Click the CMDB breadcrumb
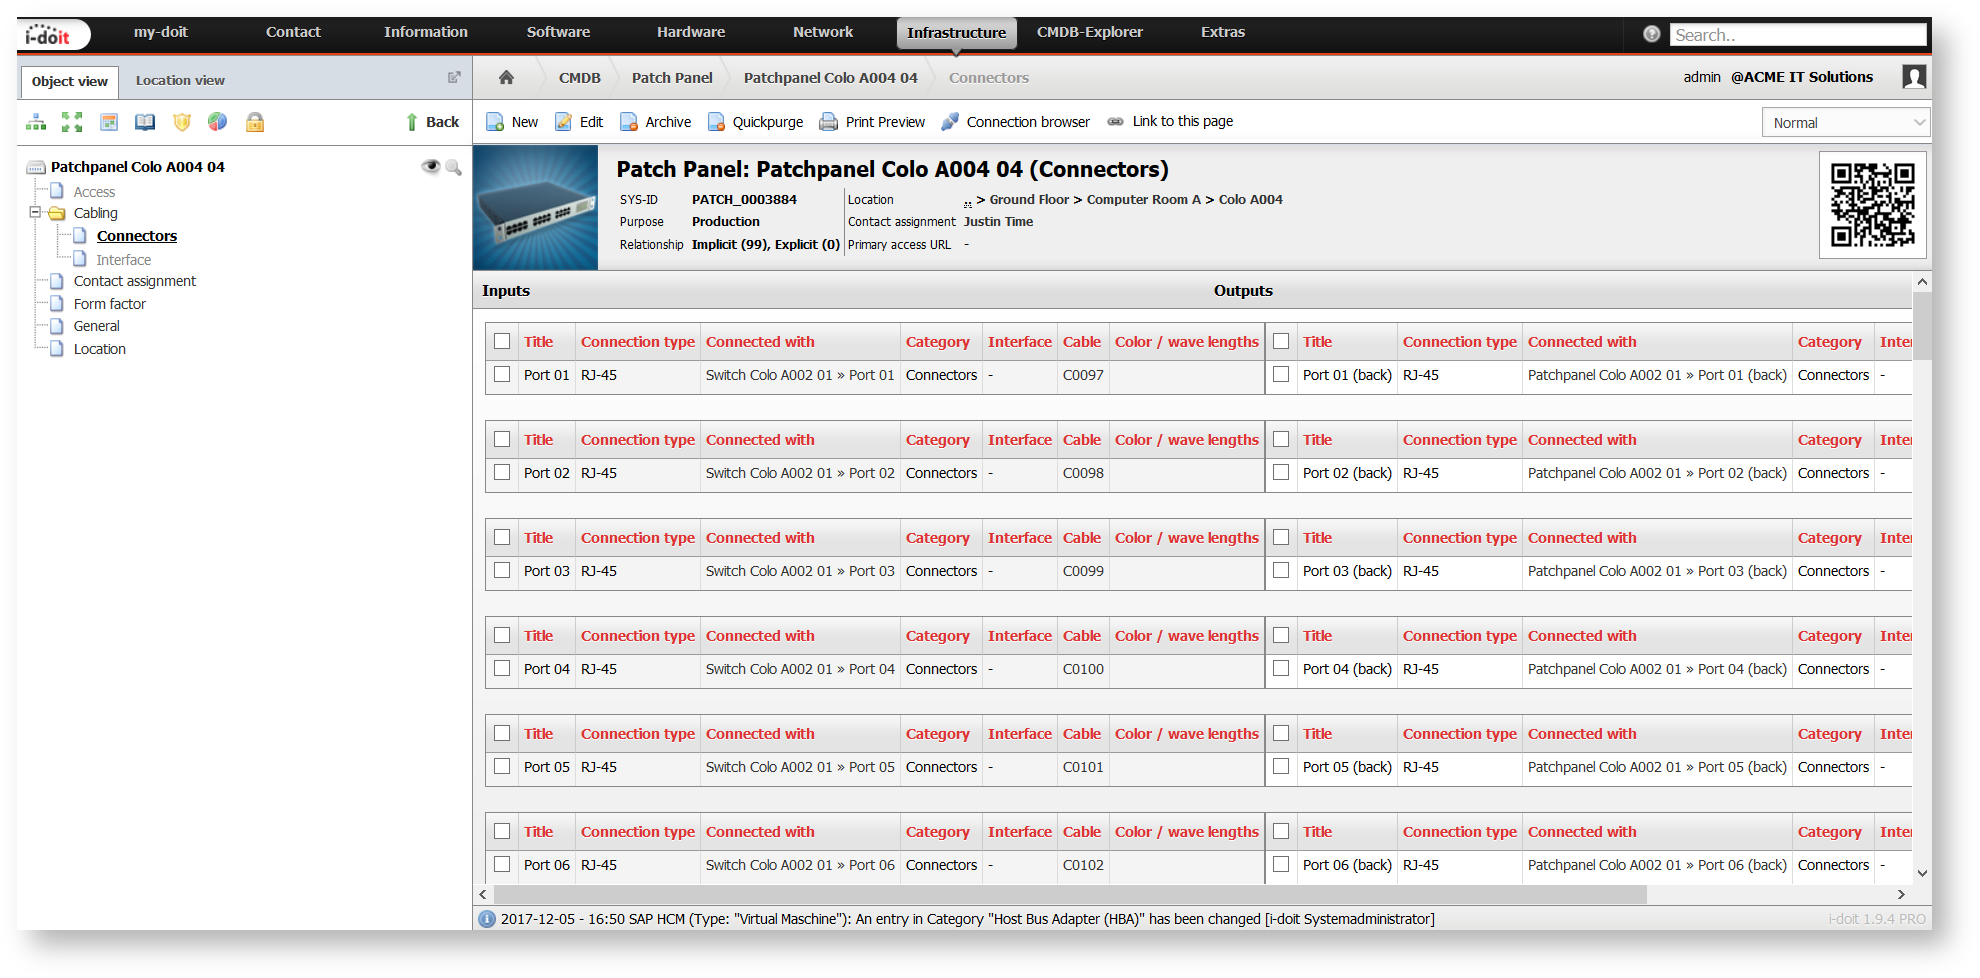The height and width of the screenshot is (978, 1980). (580, 77)
